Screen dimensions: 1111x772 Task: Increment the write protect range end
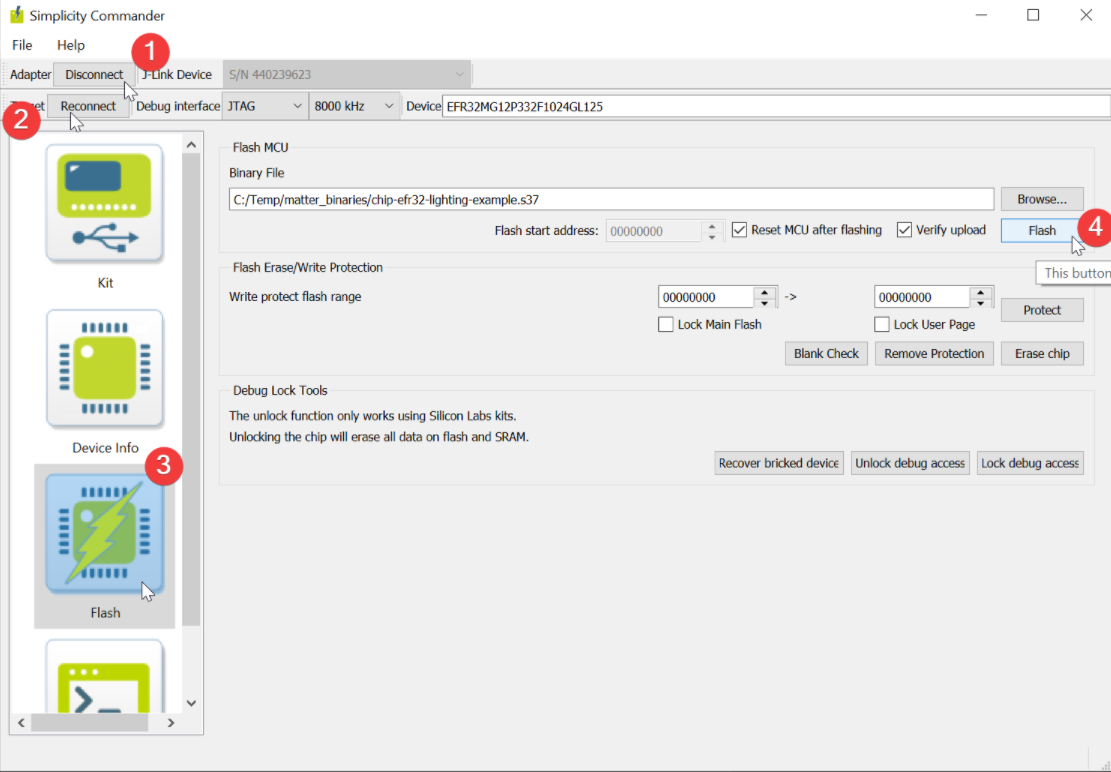coord(981,292)
